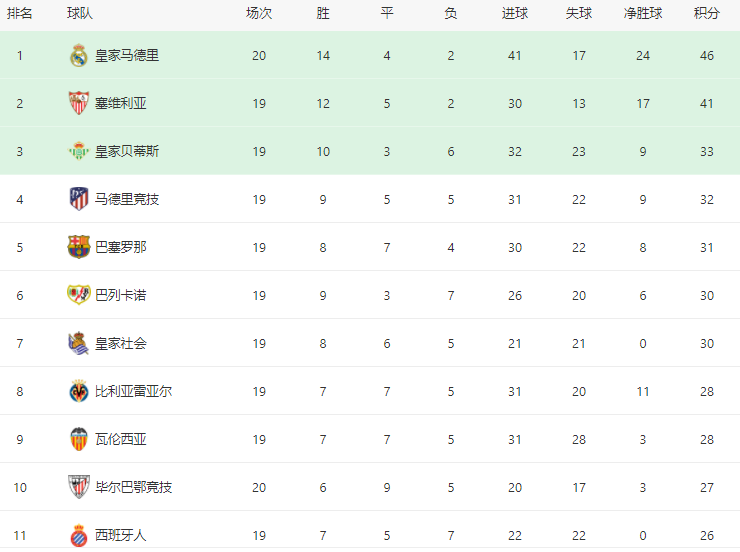Click the 排名 column header
Viewport: 740px width, 552px height.
point(20,13)
